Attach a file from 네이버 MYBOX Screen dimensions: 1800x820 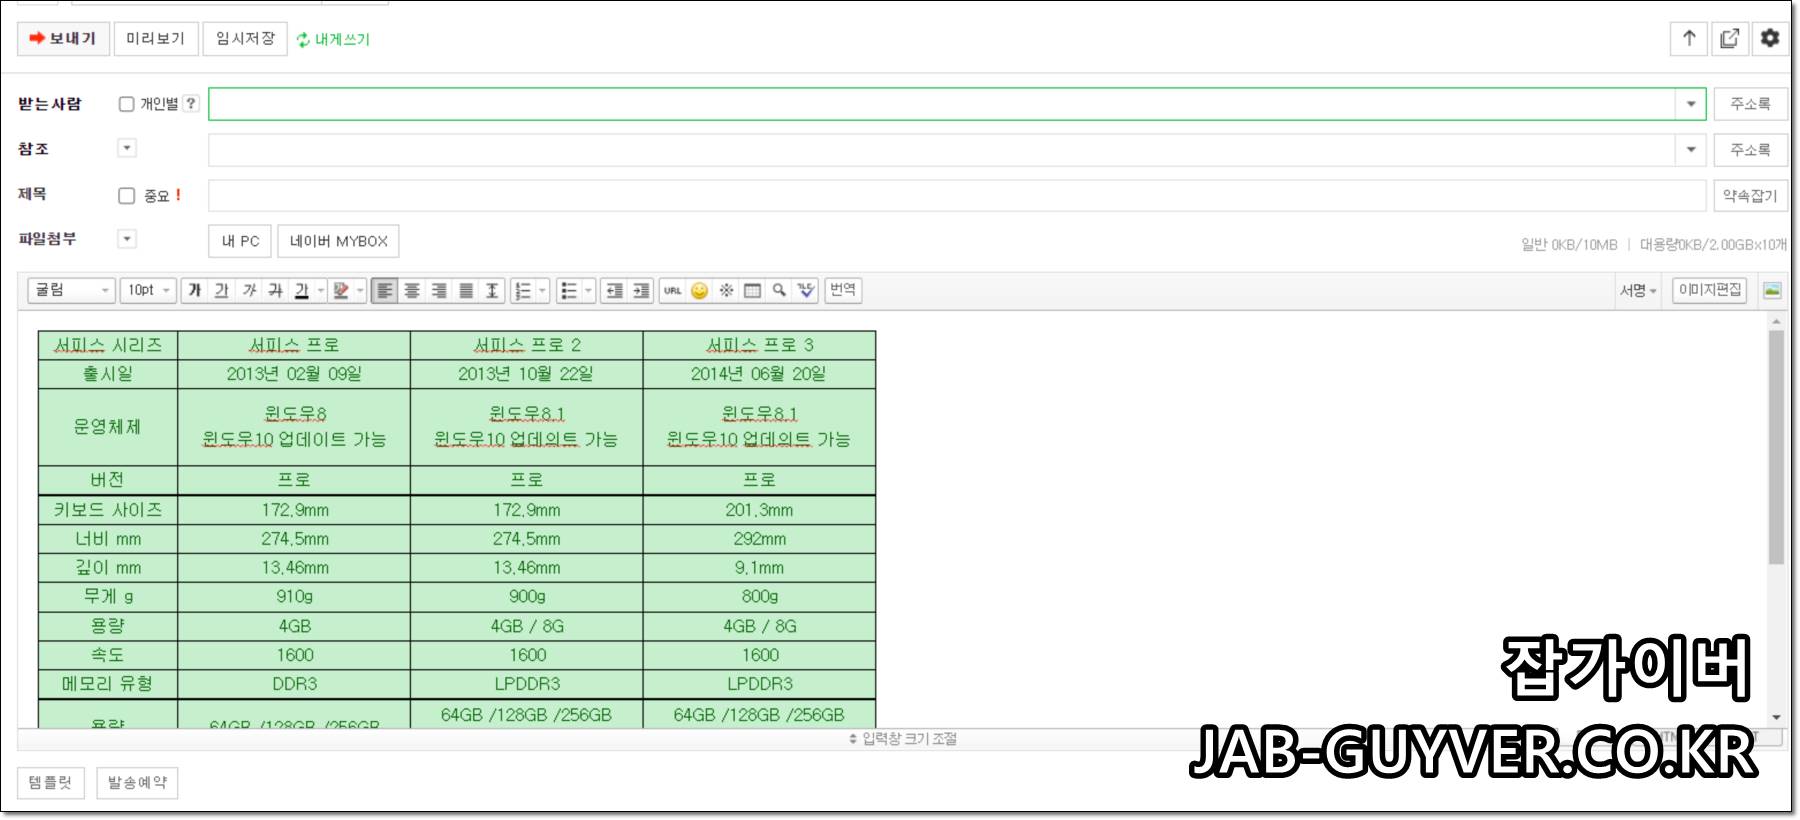point(338,241)
